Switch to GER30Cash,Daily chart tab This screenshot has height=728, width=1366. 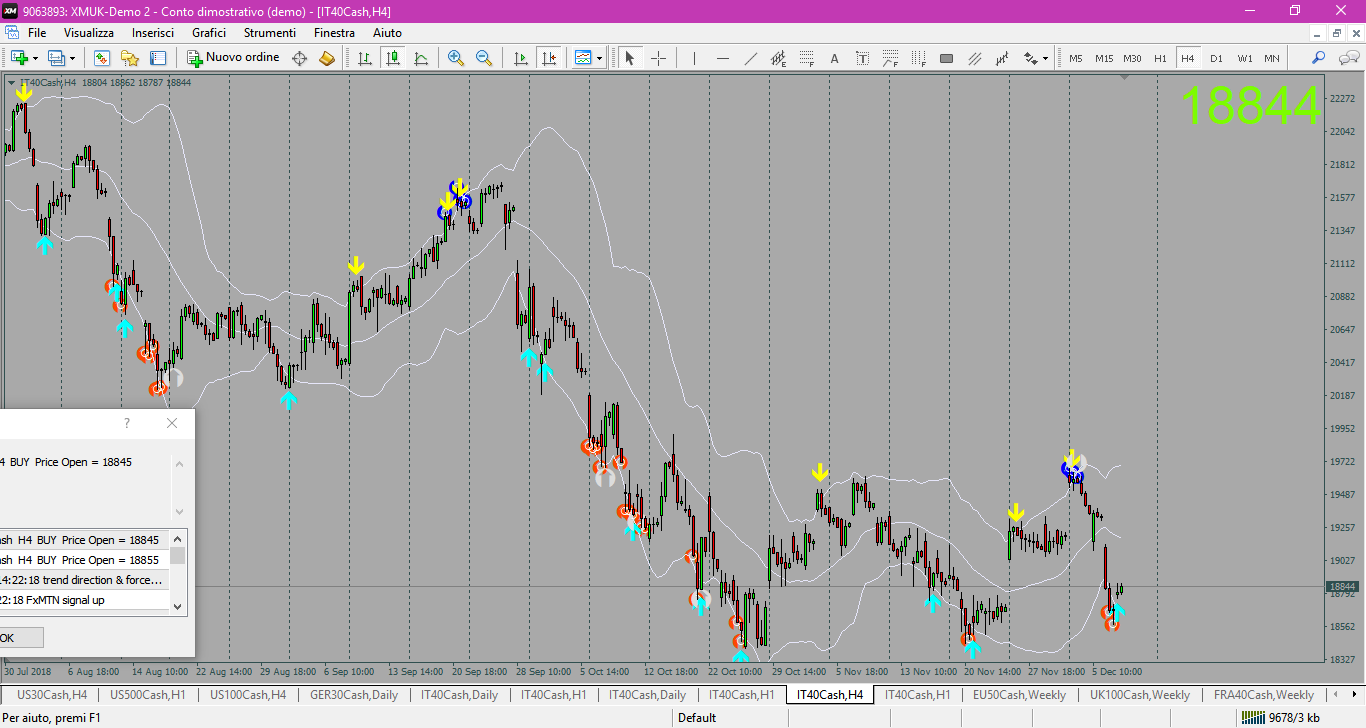point(354,694)
